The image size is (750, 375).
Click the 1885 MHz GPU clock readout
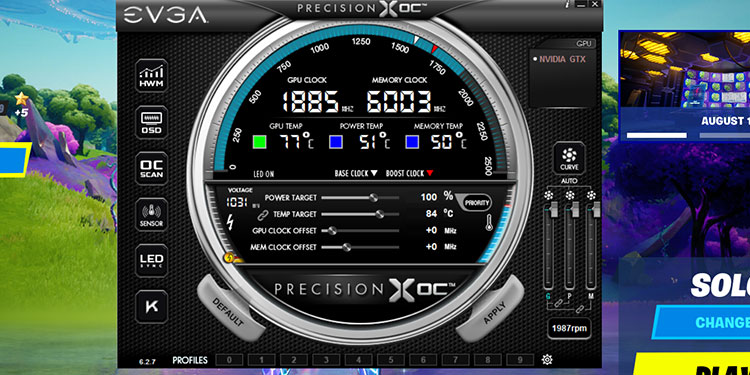coord(311,101)
